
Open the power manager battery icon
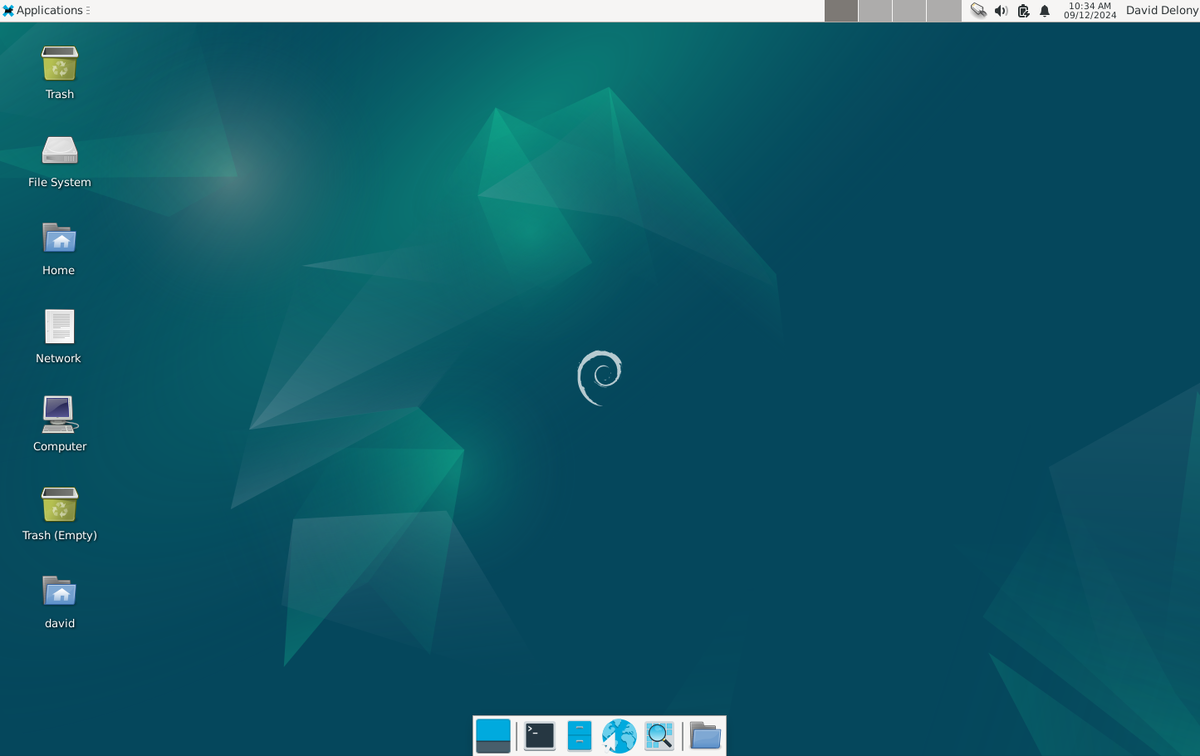[1023, 11]
